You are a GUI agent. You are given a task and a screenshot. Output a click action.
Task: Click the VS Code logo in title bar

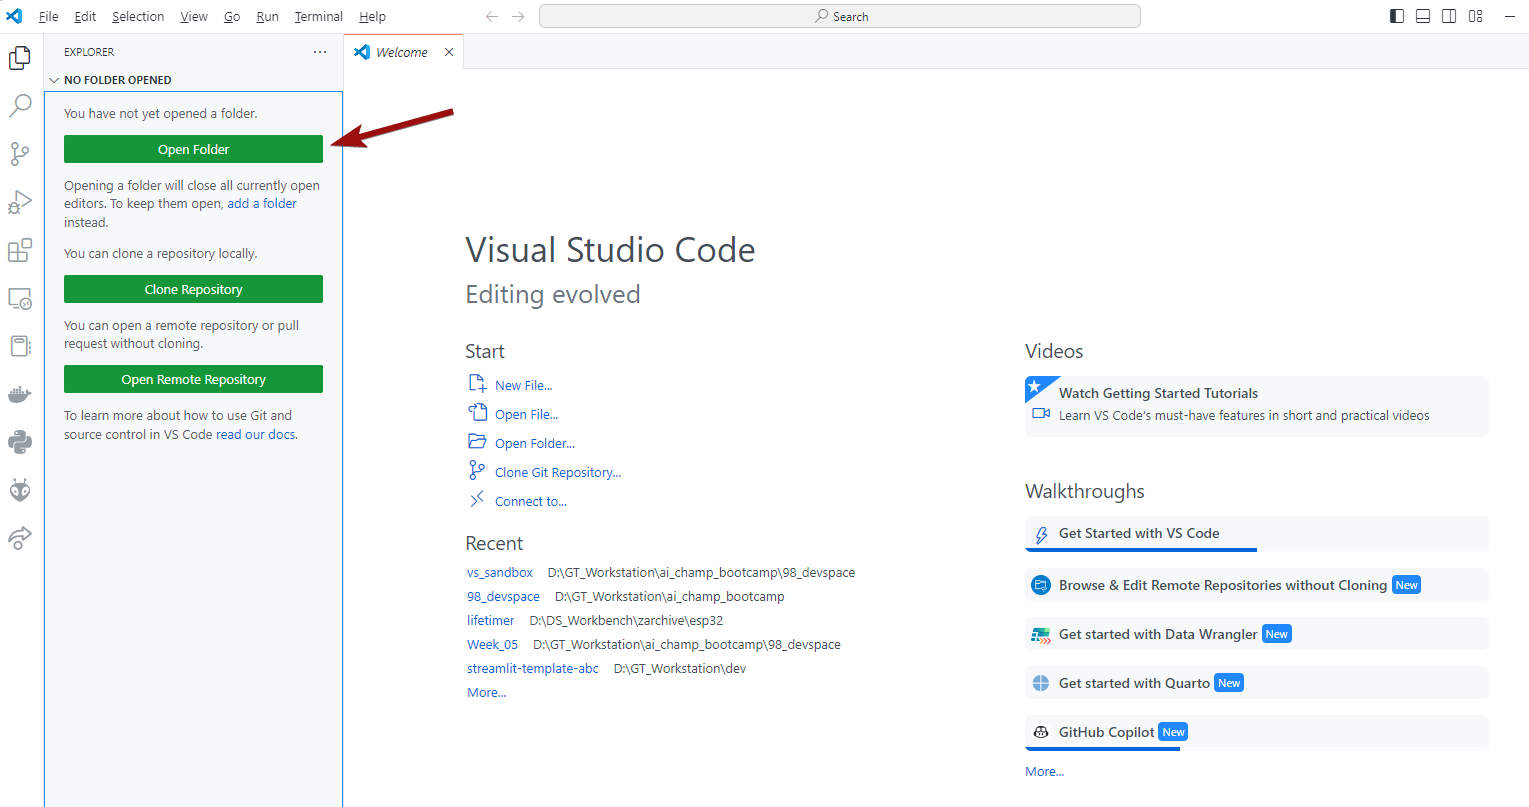[x=14, y=16]
